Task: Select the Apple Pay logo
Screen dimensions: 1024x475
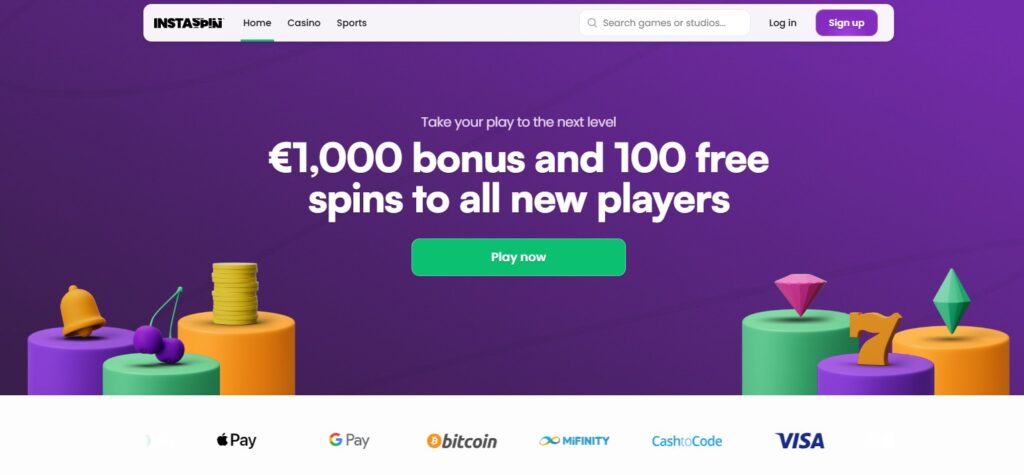Action: pos(236,440)
